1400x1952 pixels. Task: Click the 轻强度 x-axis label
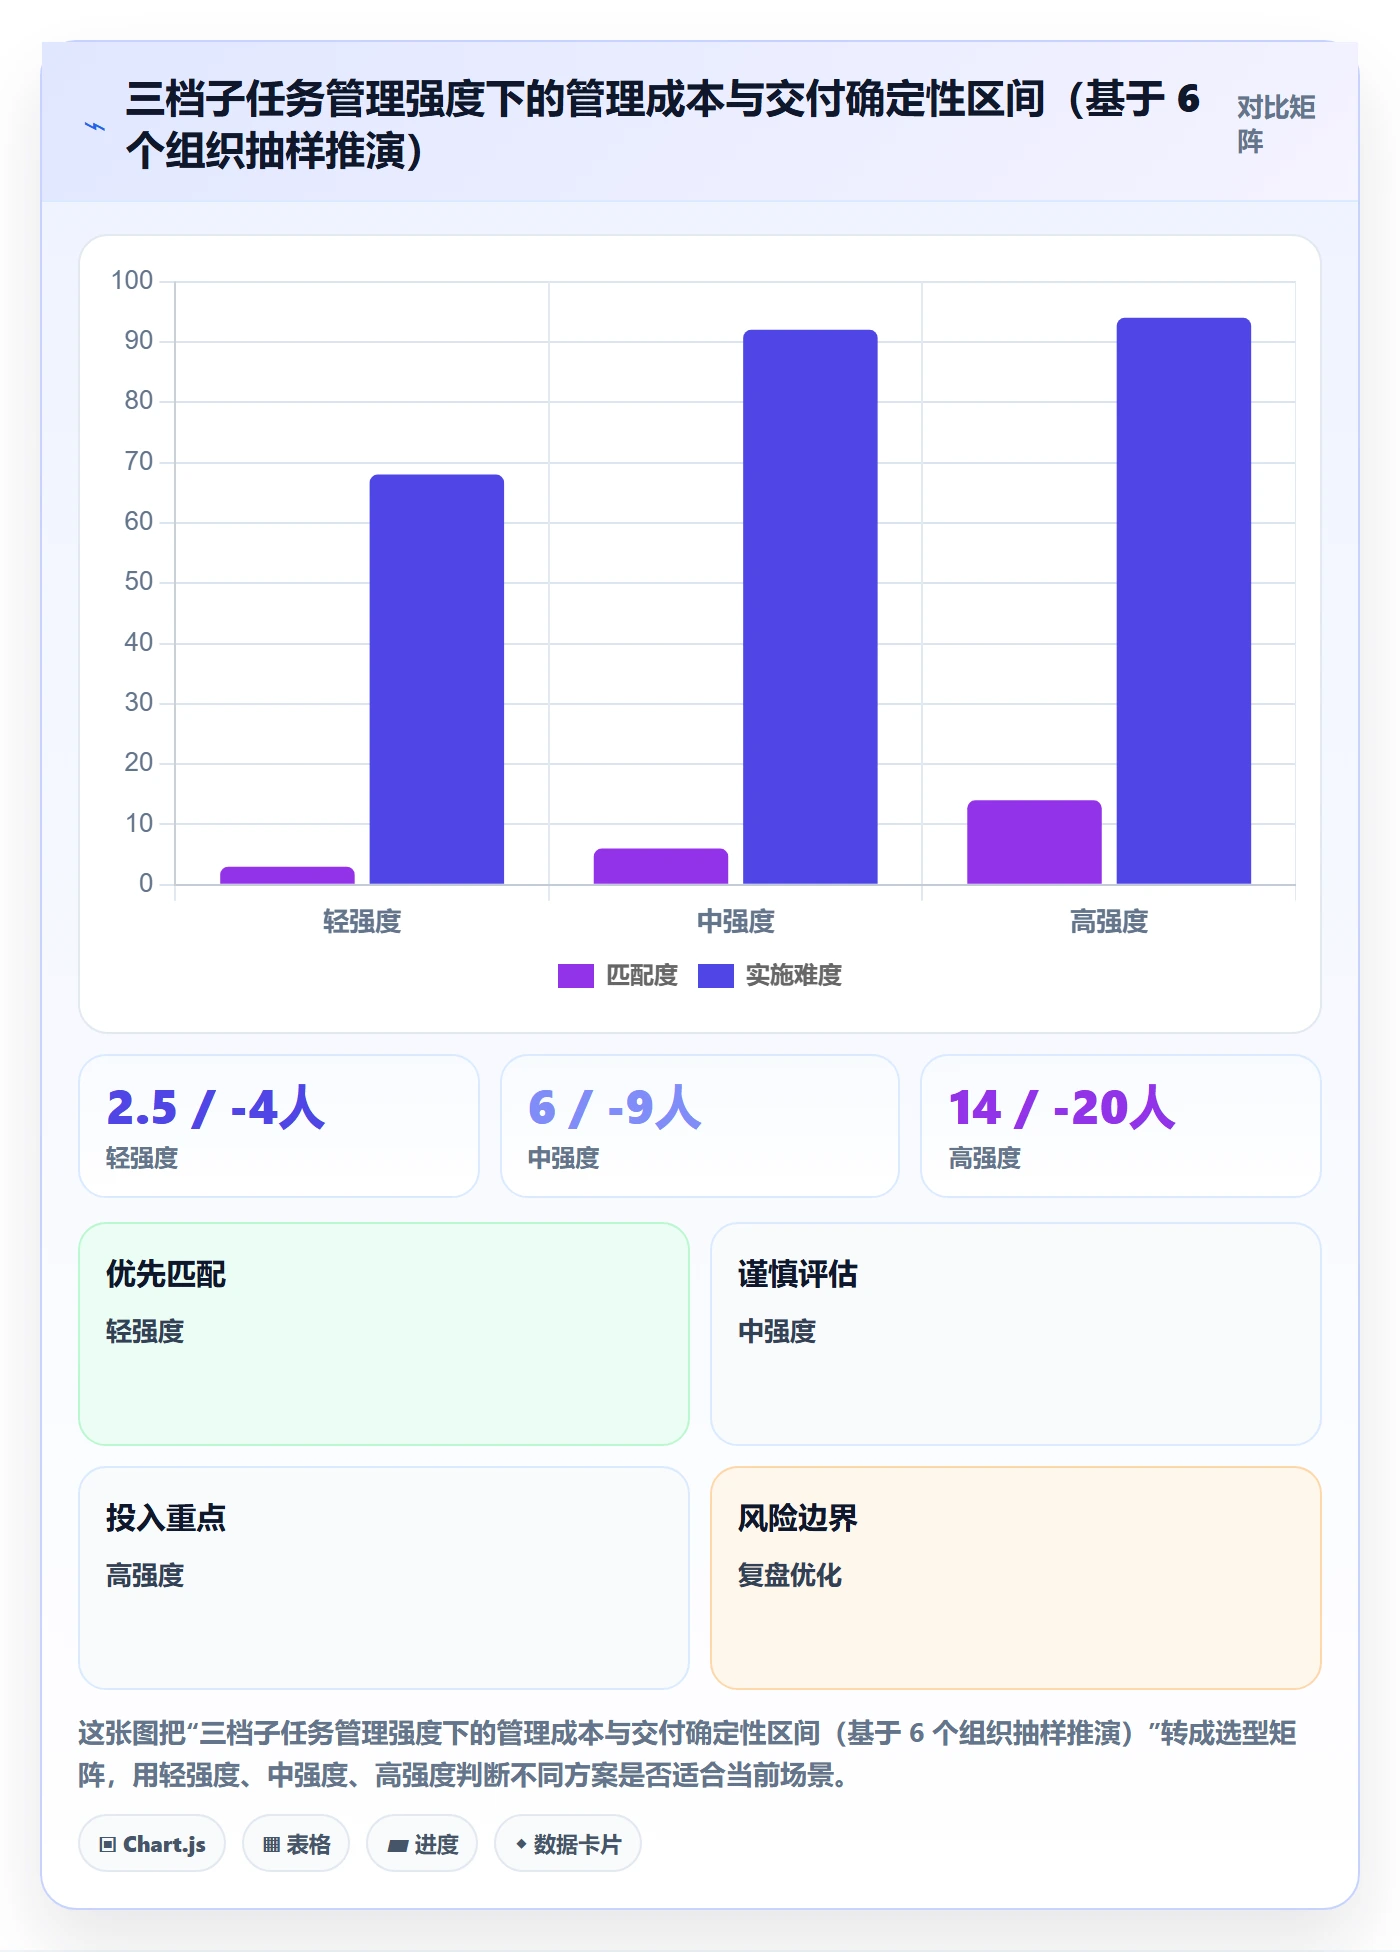pos(362,921)
